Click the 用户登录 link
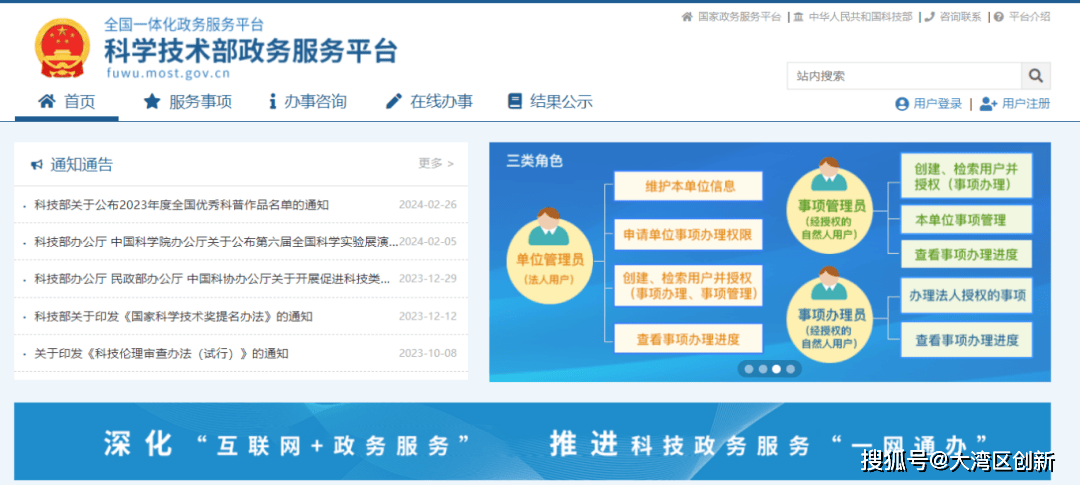This screenshot has width=1080, height=485. (x=937, y=104)
